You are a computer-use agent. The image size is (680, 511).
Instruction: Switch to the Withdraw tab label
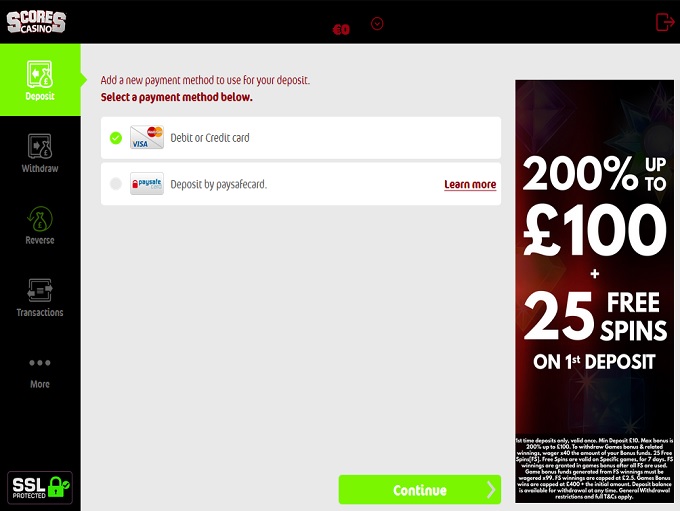click(40, 168)
